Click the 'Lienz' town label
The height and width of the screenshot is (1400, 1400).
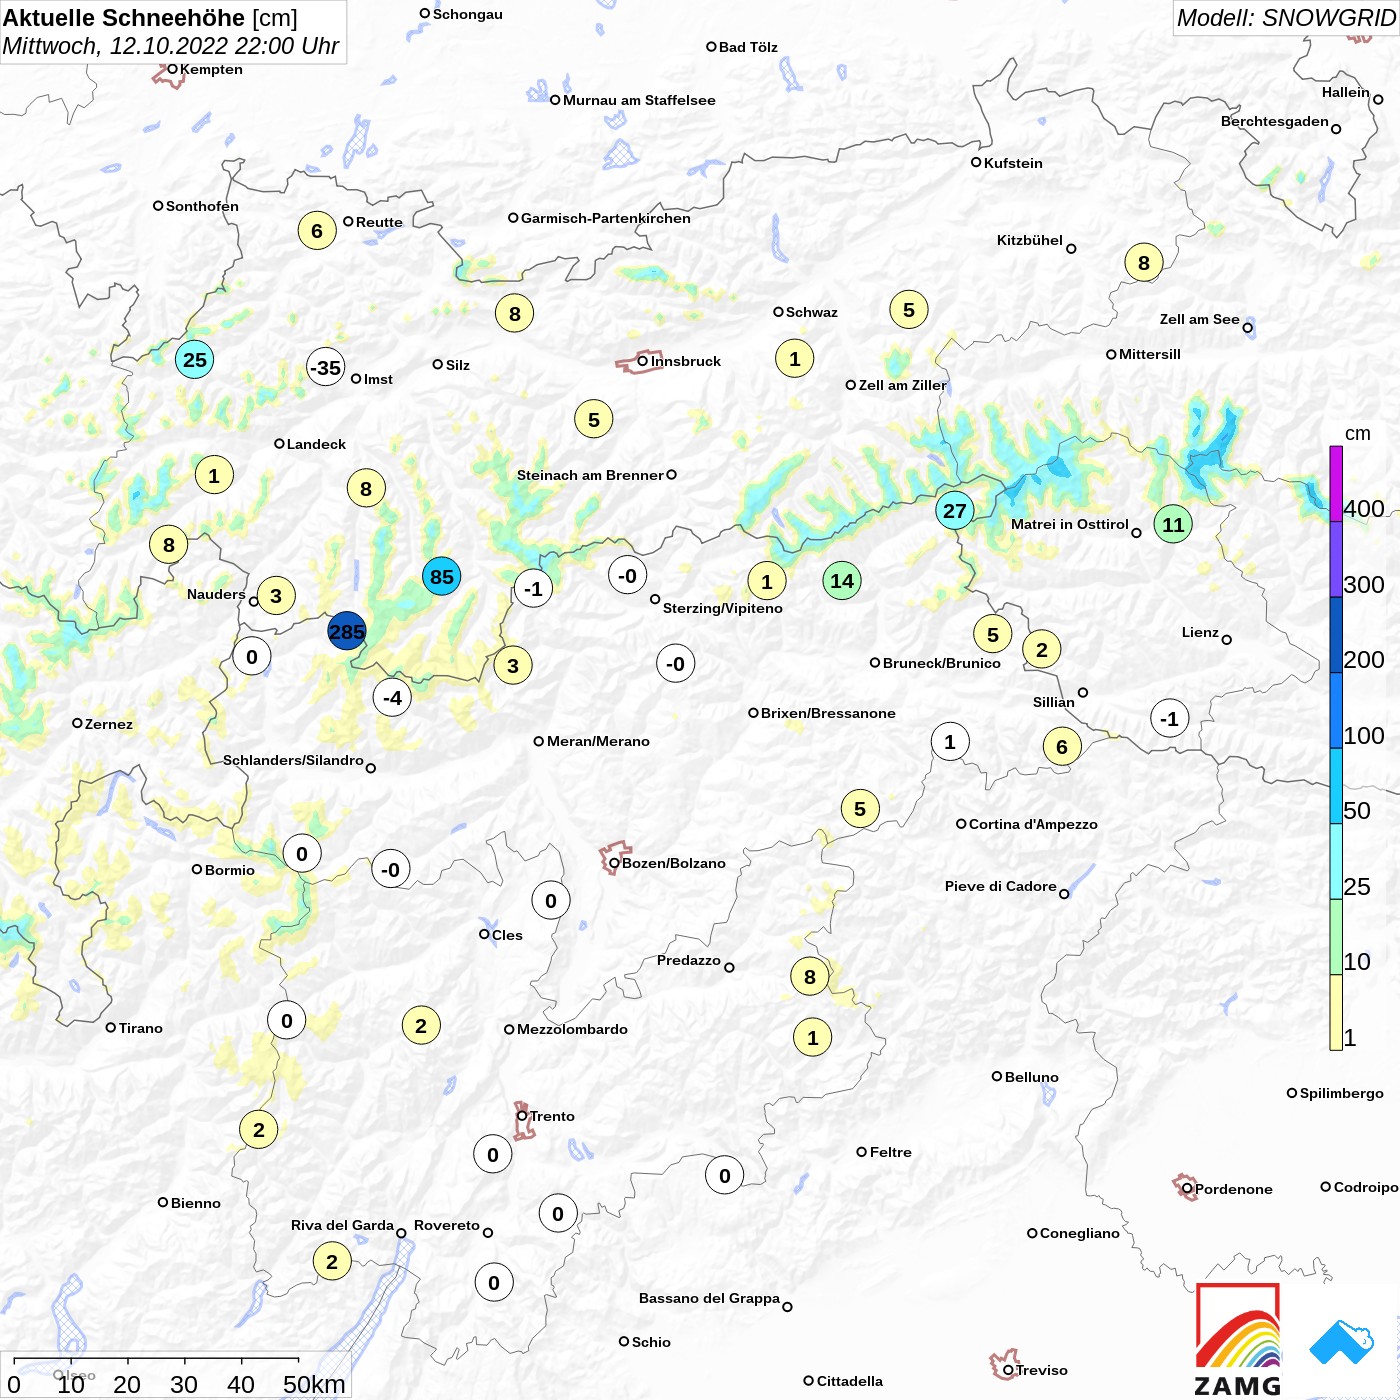(x=1200, y=632)
